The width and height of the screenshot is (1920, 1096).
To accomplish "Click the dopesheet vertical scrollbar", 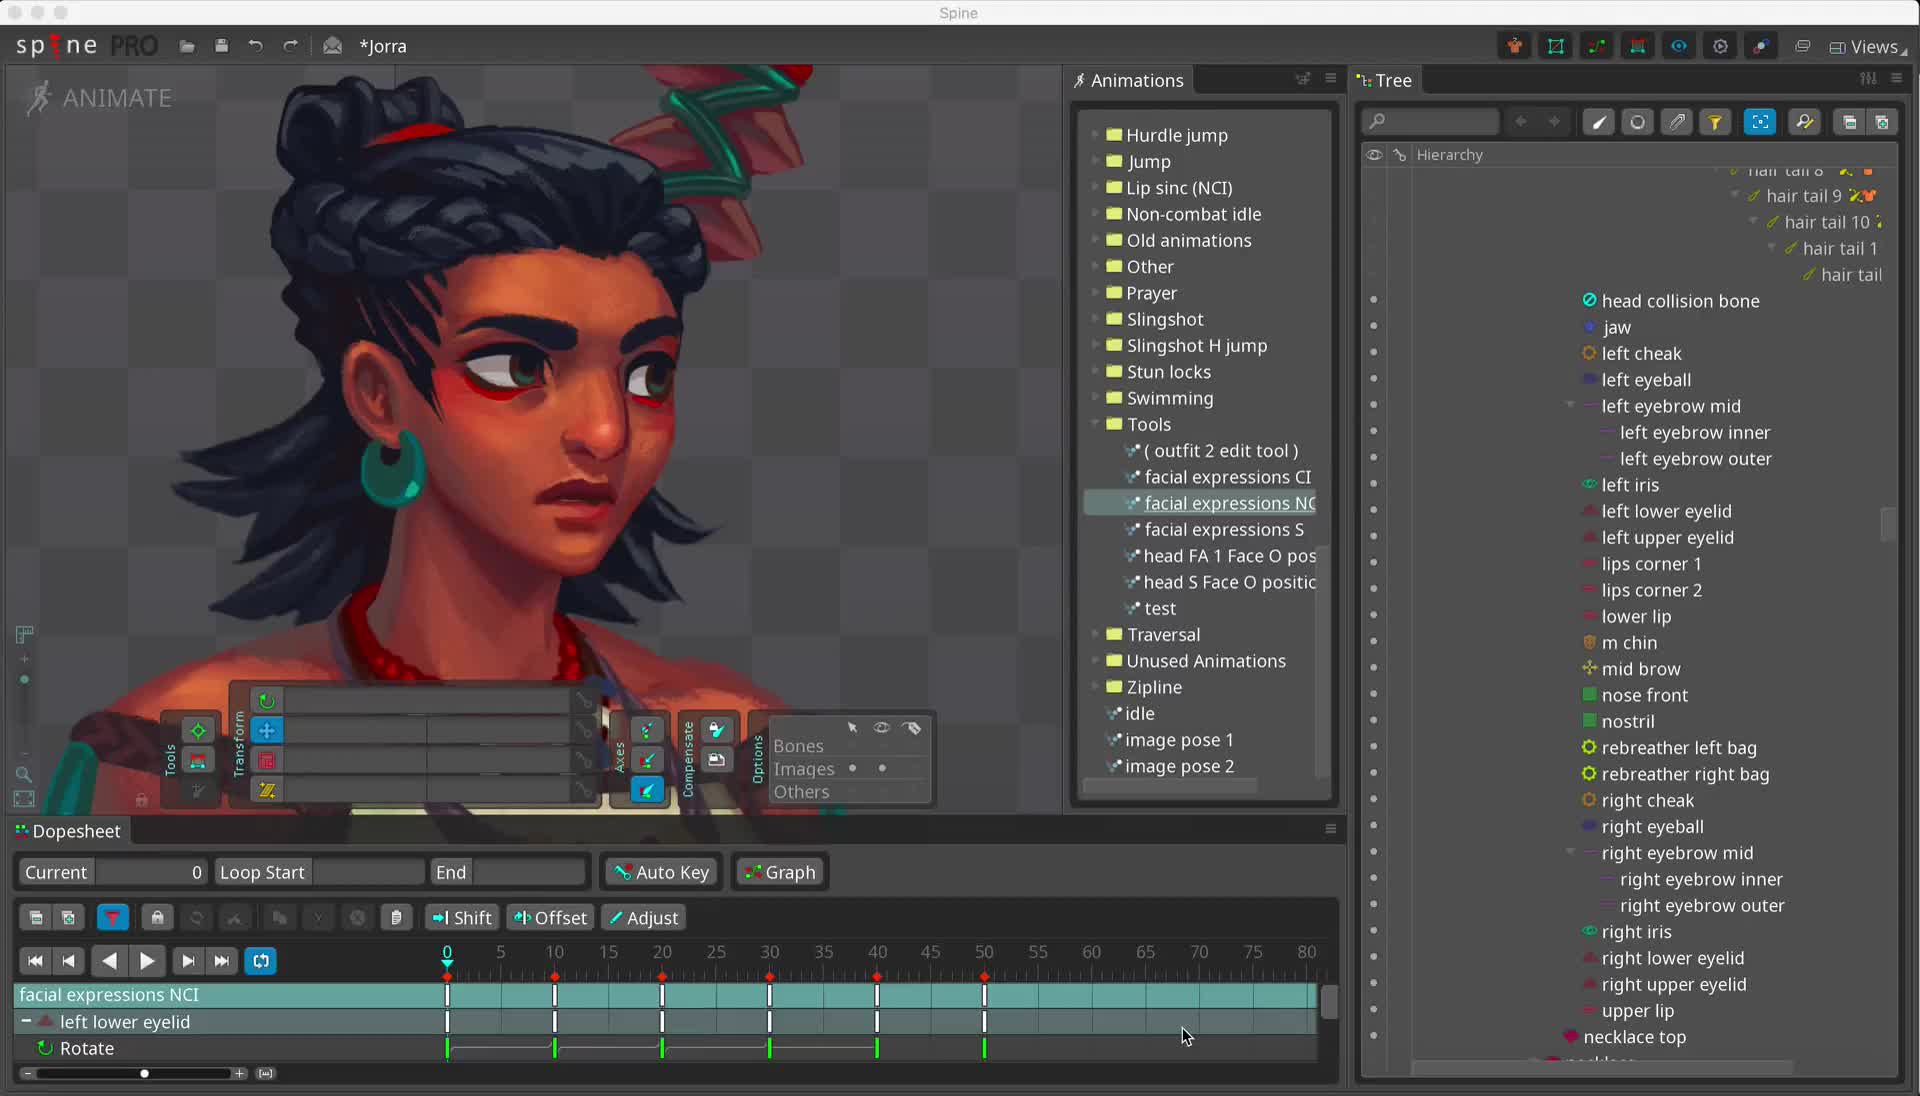I will tap(1329, 1002).
